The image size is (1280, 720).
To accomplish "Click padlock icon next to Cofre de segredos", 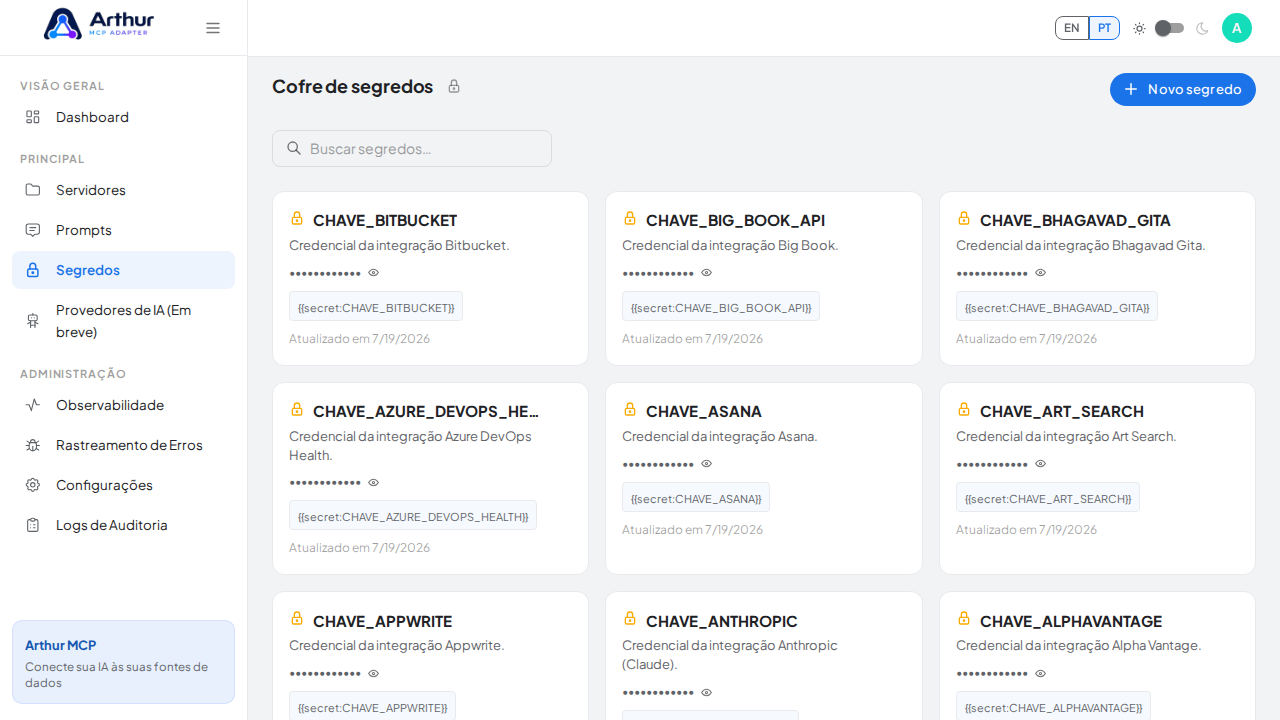I will click(454, 86).
